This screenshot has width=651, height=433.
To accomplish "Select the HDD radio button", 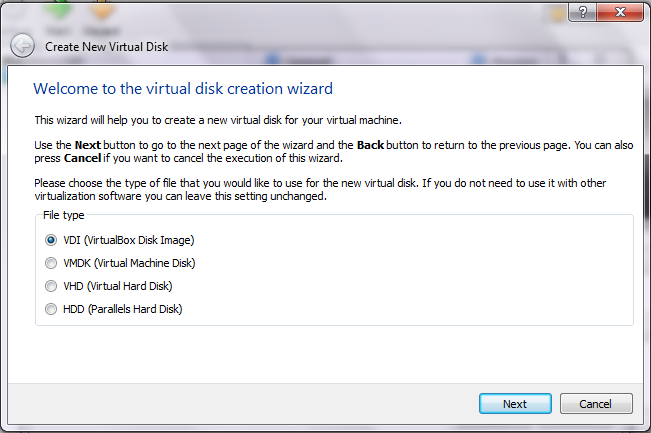I will (x=51, y=309).
